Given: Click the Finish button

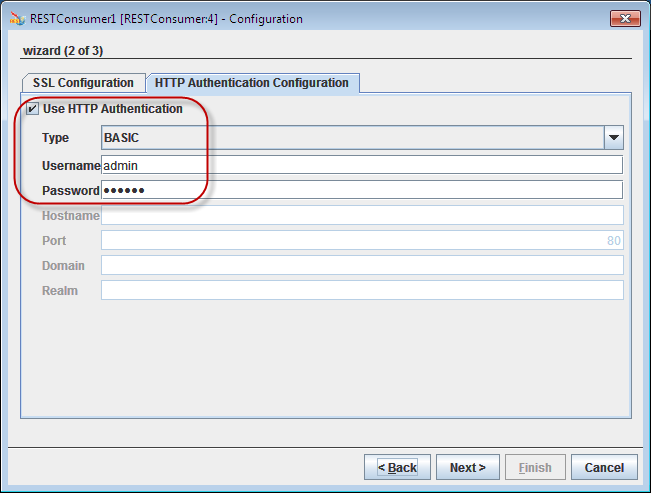Looking at the screenshot, I should (x=535, y=467).
